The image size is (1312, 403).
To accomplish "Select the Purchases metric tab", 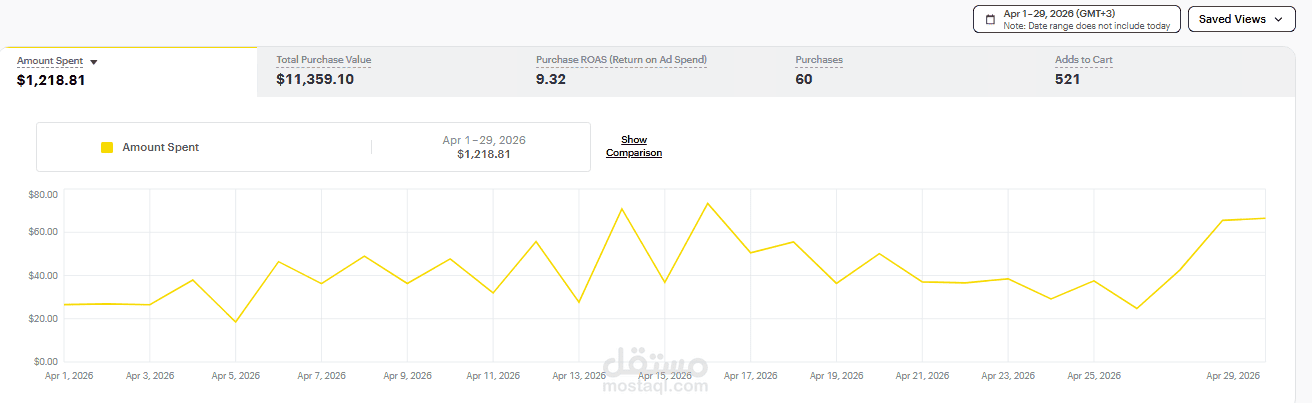I will coord(906,71).
